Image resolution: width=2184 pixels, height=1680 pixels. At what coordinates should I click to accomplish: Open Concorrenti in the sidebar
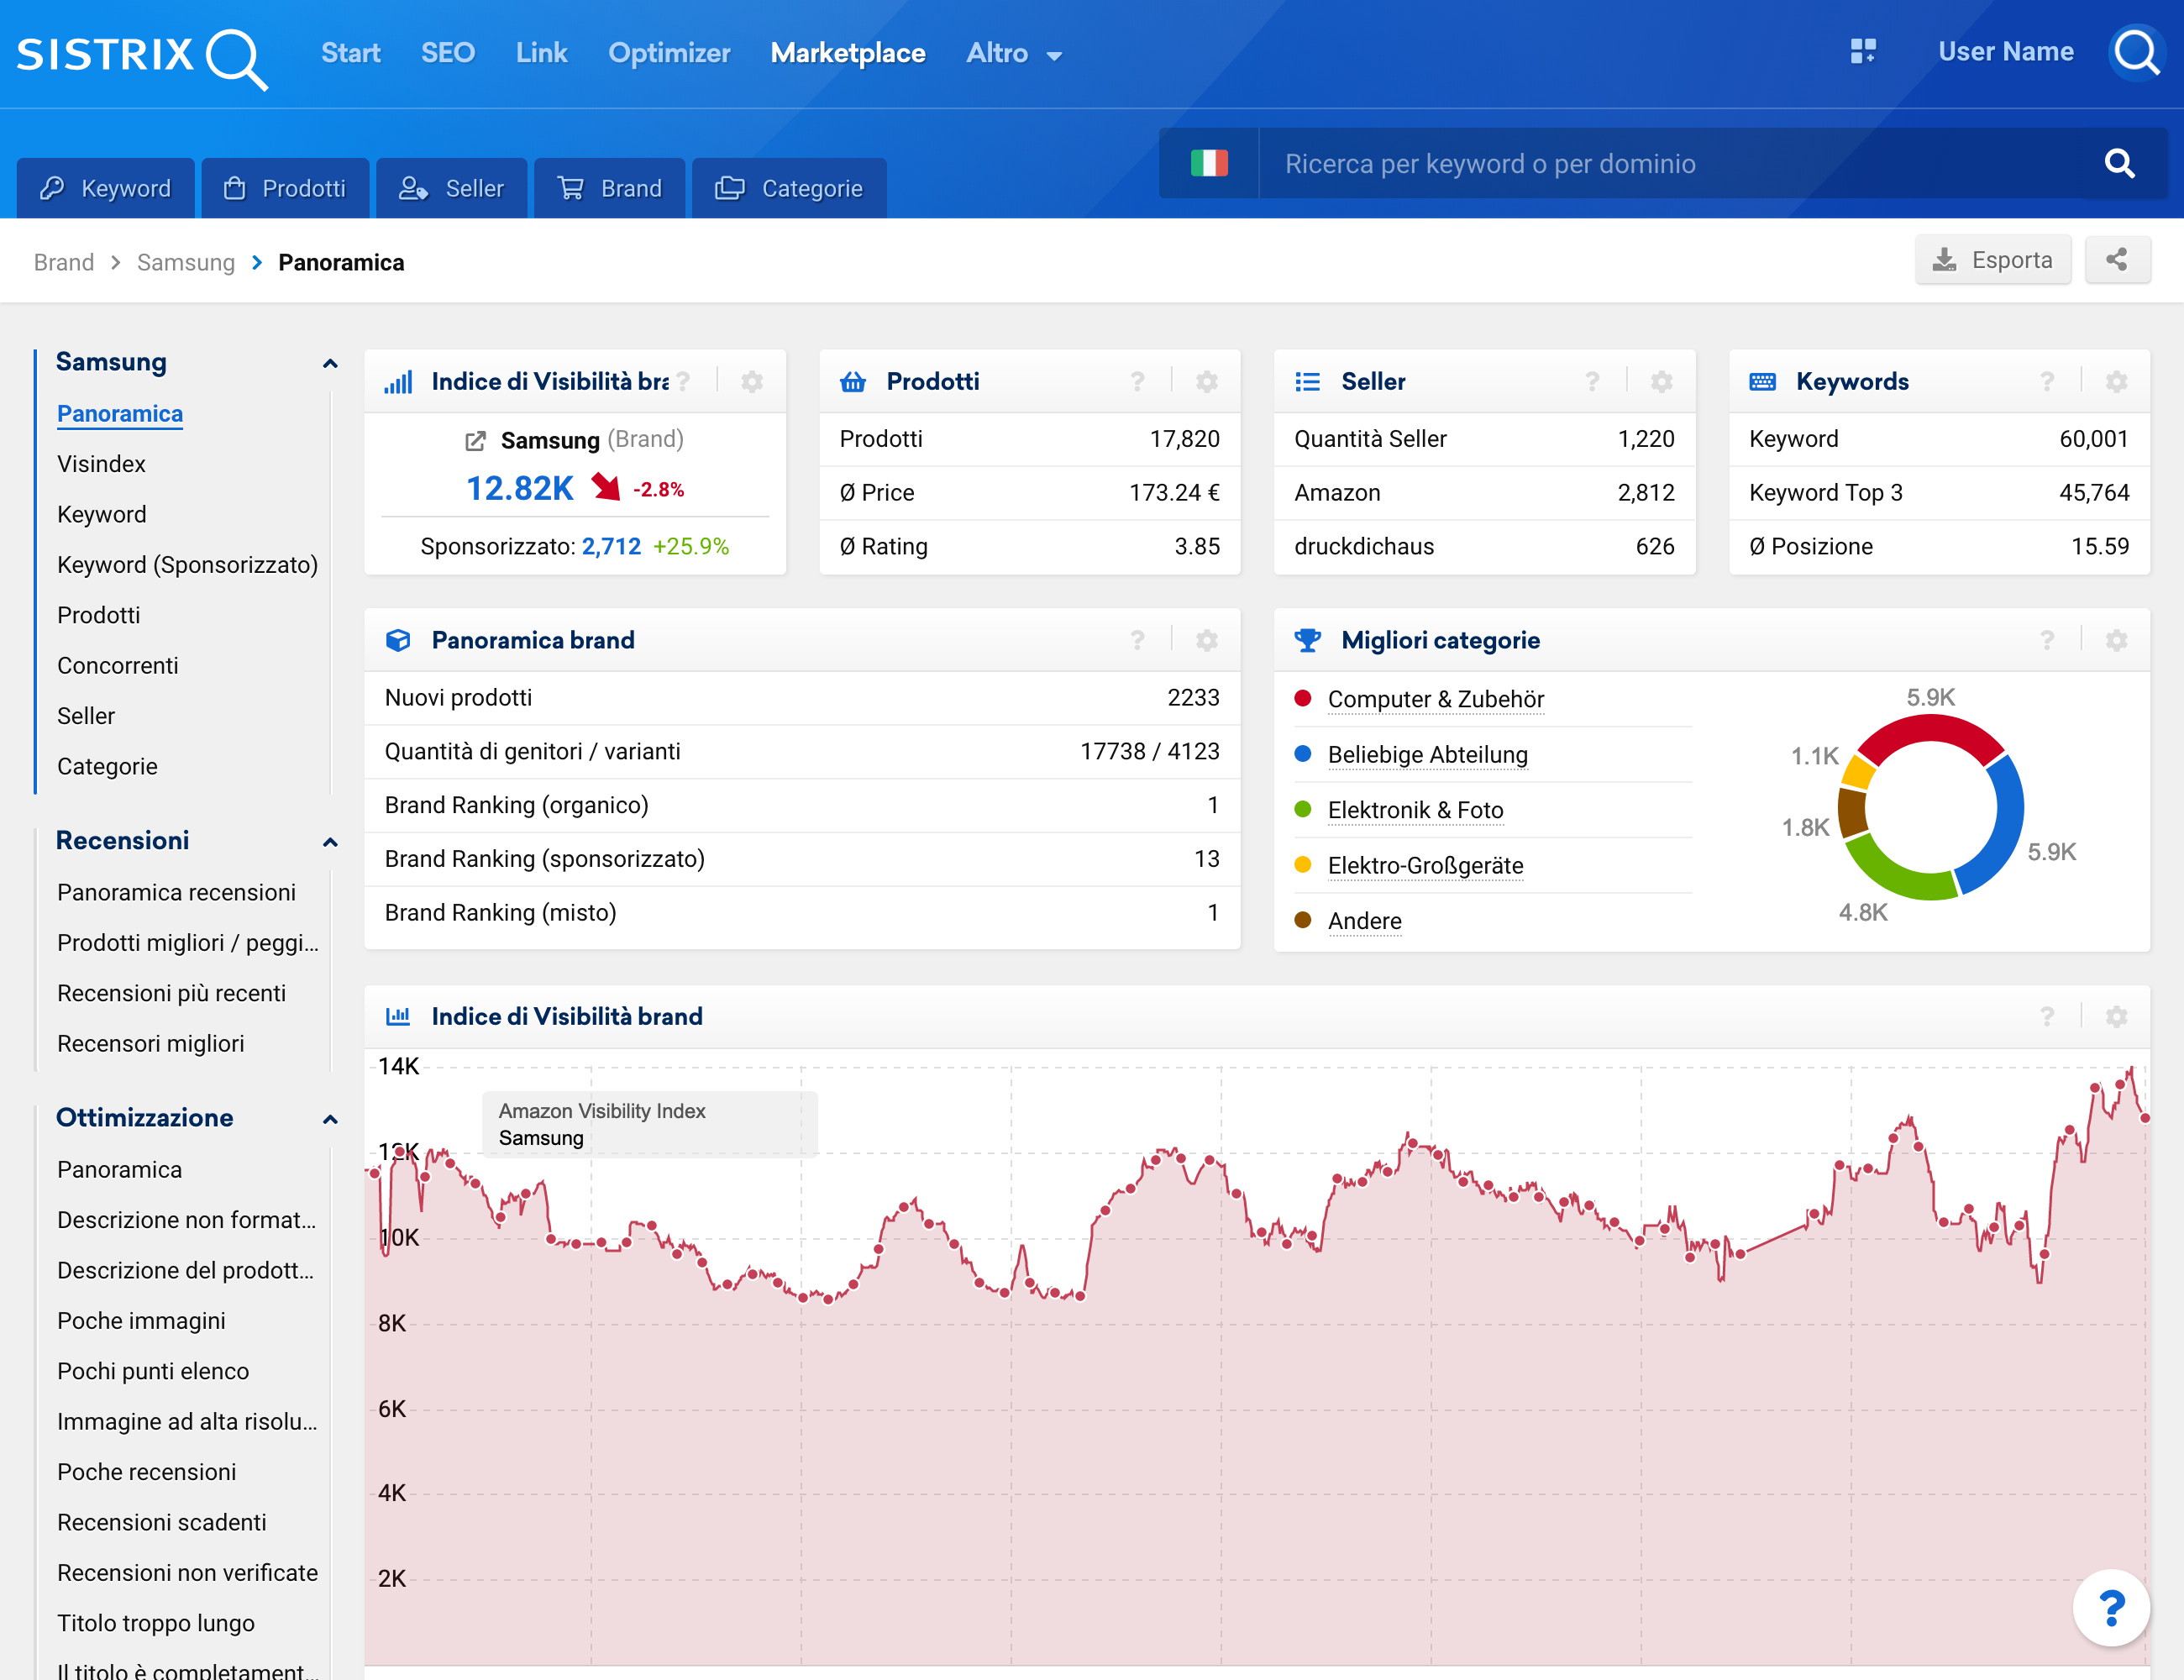click(x=117, y=666)
